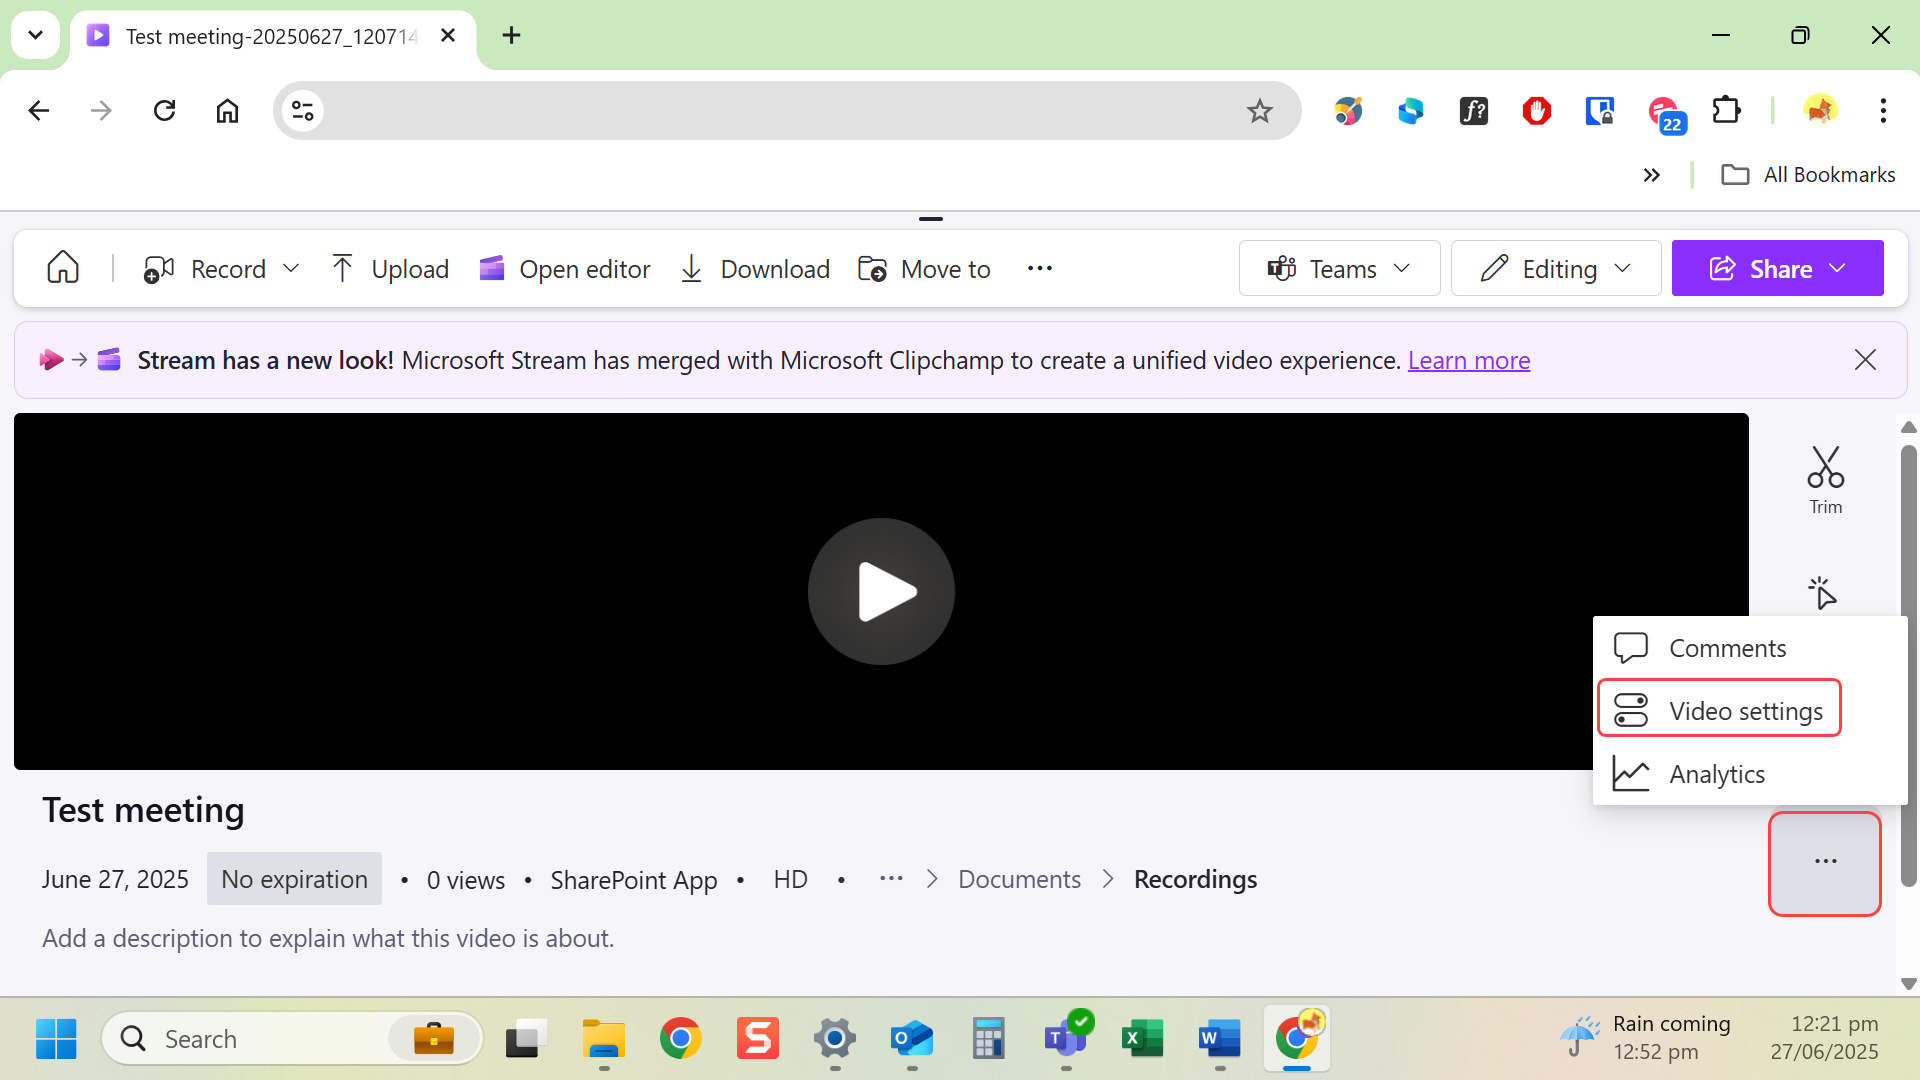
Task: Open editor in Clipchamp
Action: (x=565, y=268)
